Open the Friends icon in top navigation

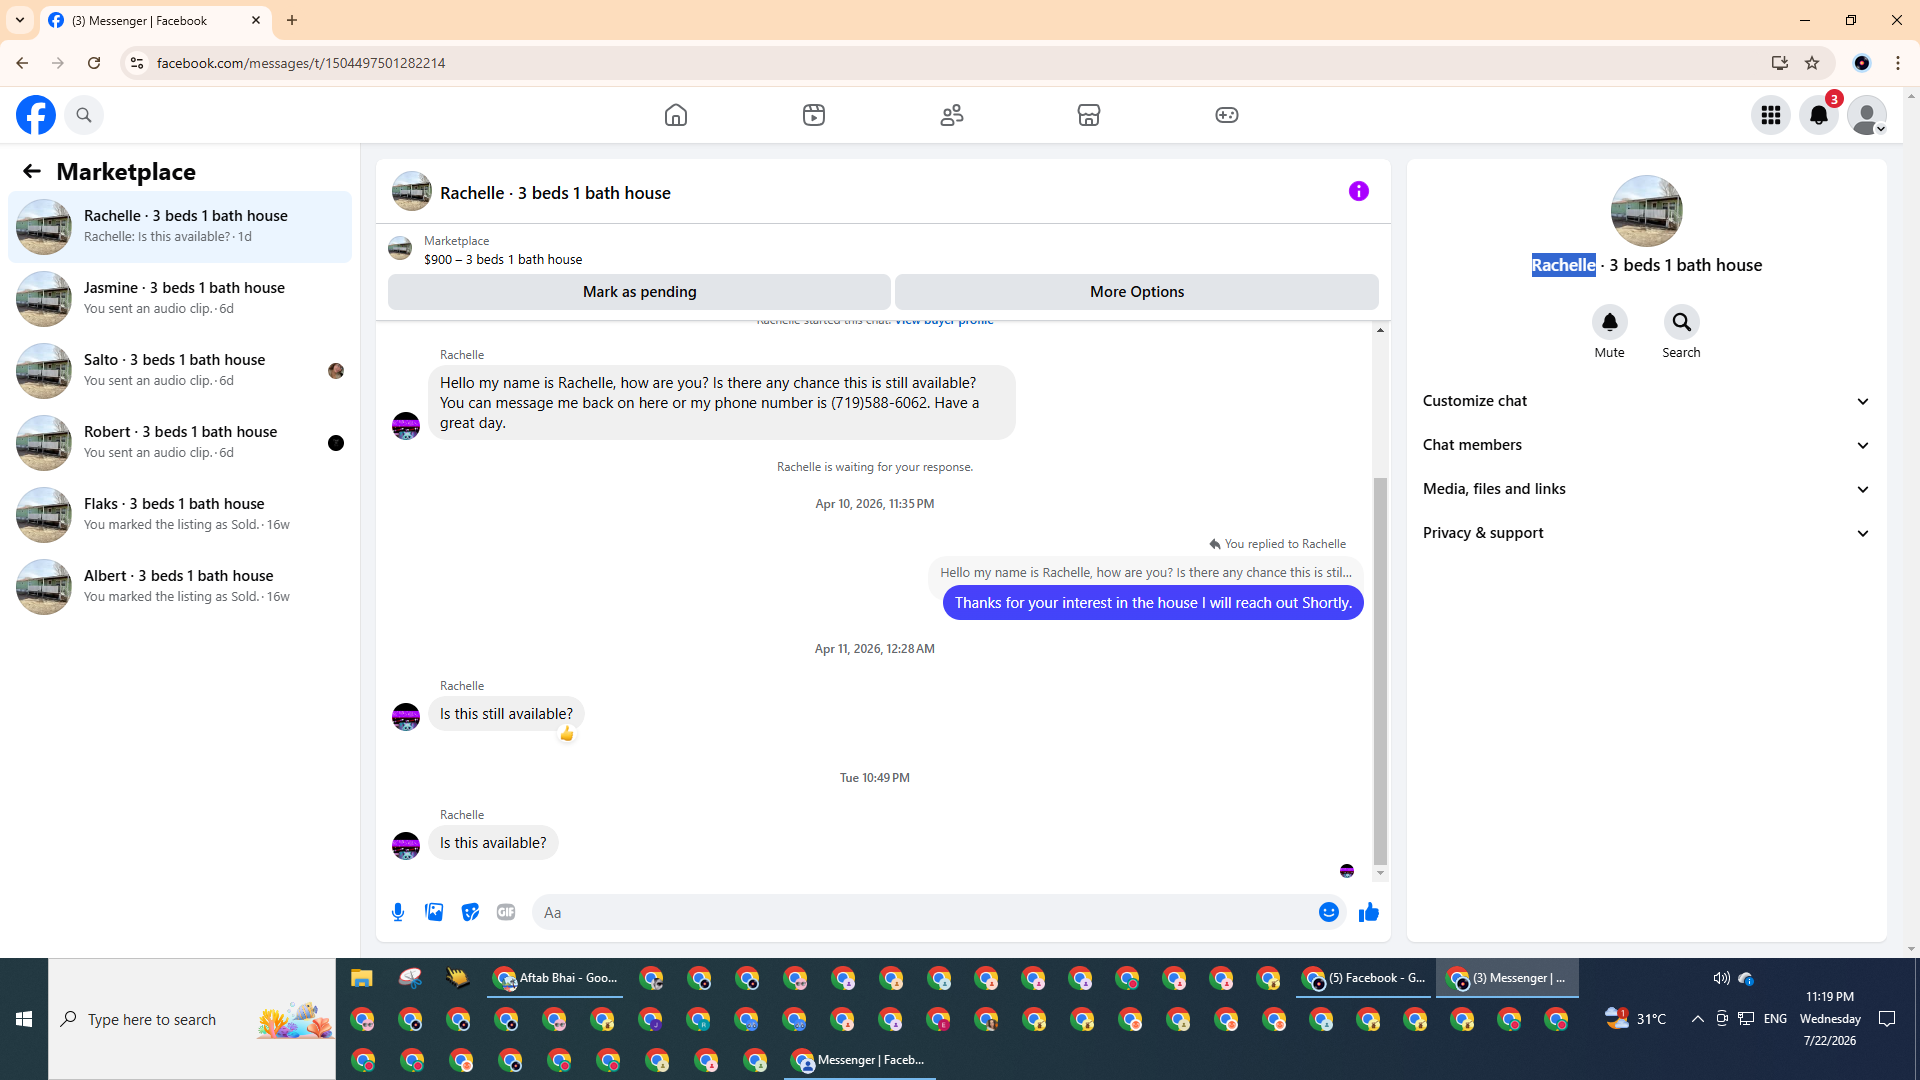952,115
